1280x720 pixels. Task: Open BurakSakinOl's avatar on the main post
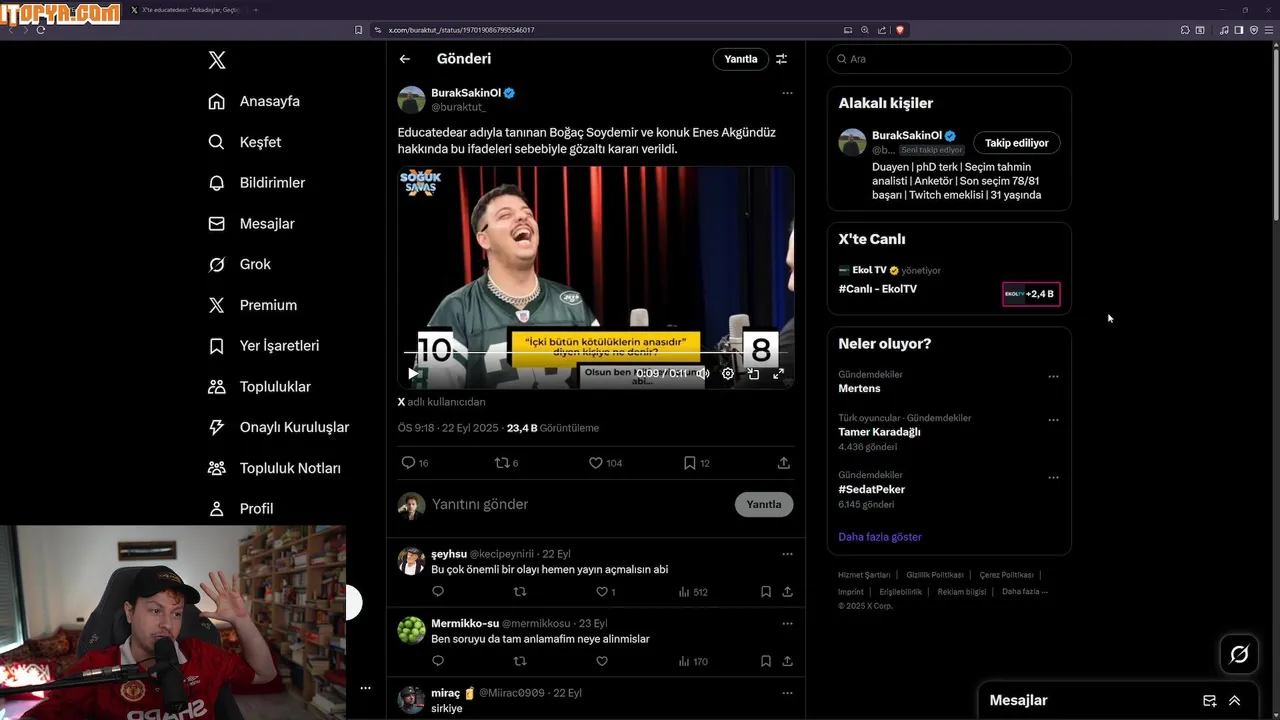coord(411,100)
